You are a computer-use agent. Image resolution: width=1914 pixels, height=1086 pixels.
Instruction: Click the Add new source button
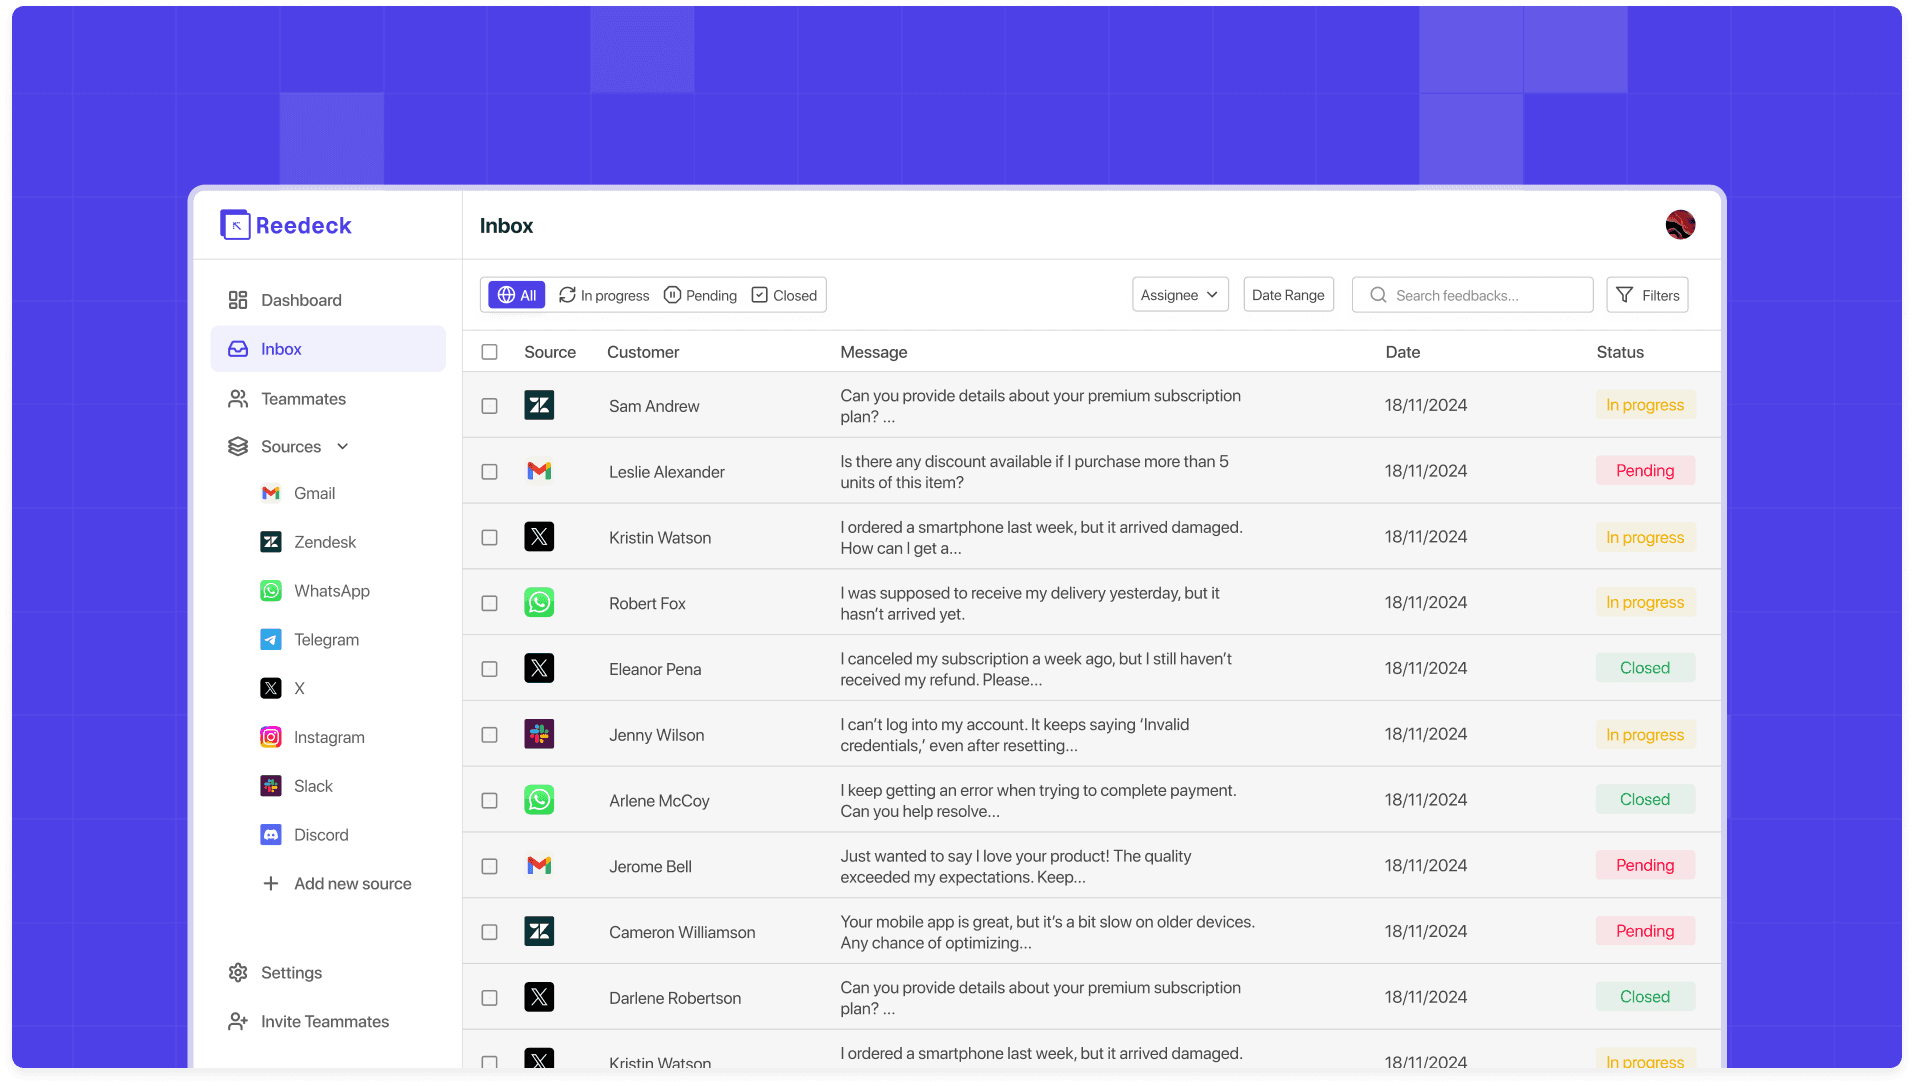coord(336,883)
